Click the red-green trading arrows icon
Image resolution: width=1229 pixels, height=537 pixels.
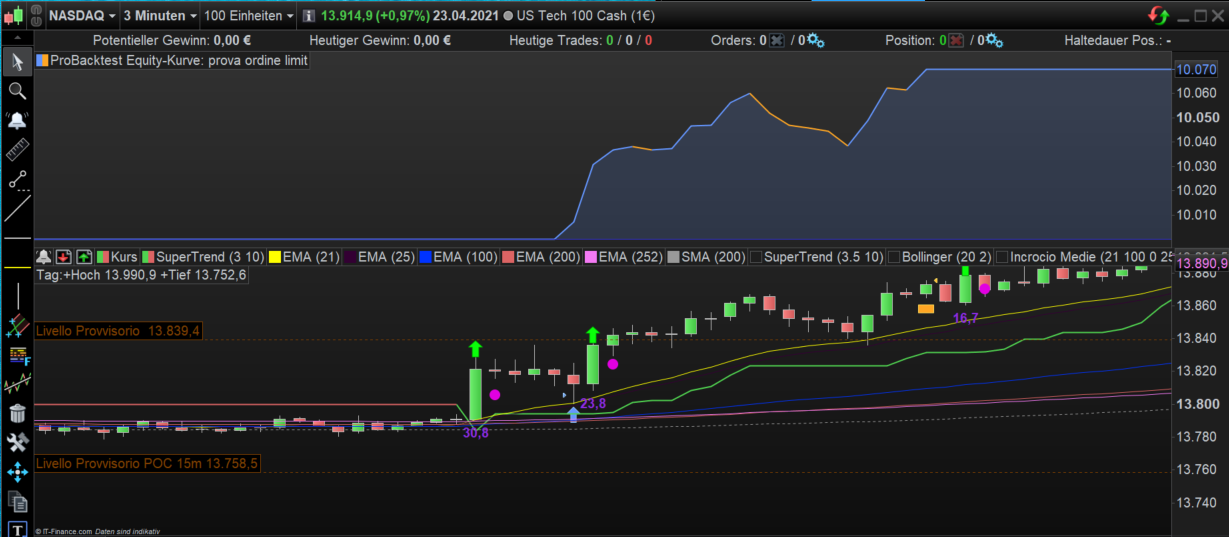click(1158, 15)
